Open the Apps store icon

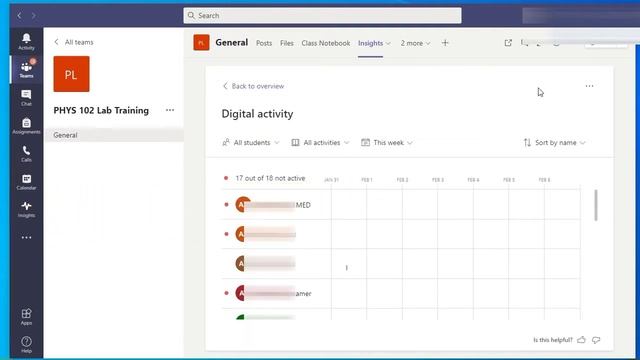[x=26, y=316]
